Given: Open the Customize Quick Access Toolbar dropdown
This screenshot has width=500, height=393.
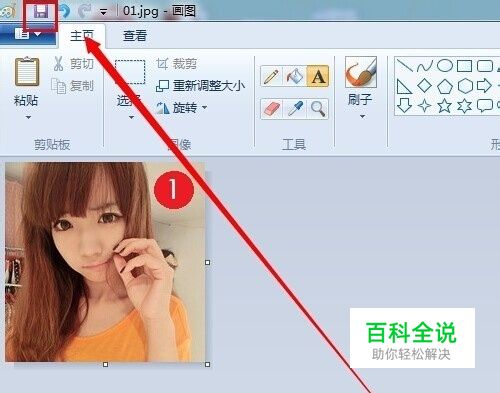Looking at the screenshot, I should tap(104, 13).
